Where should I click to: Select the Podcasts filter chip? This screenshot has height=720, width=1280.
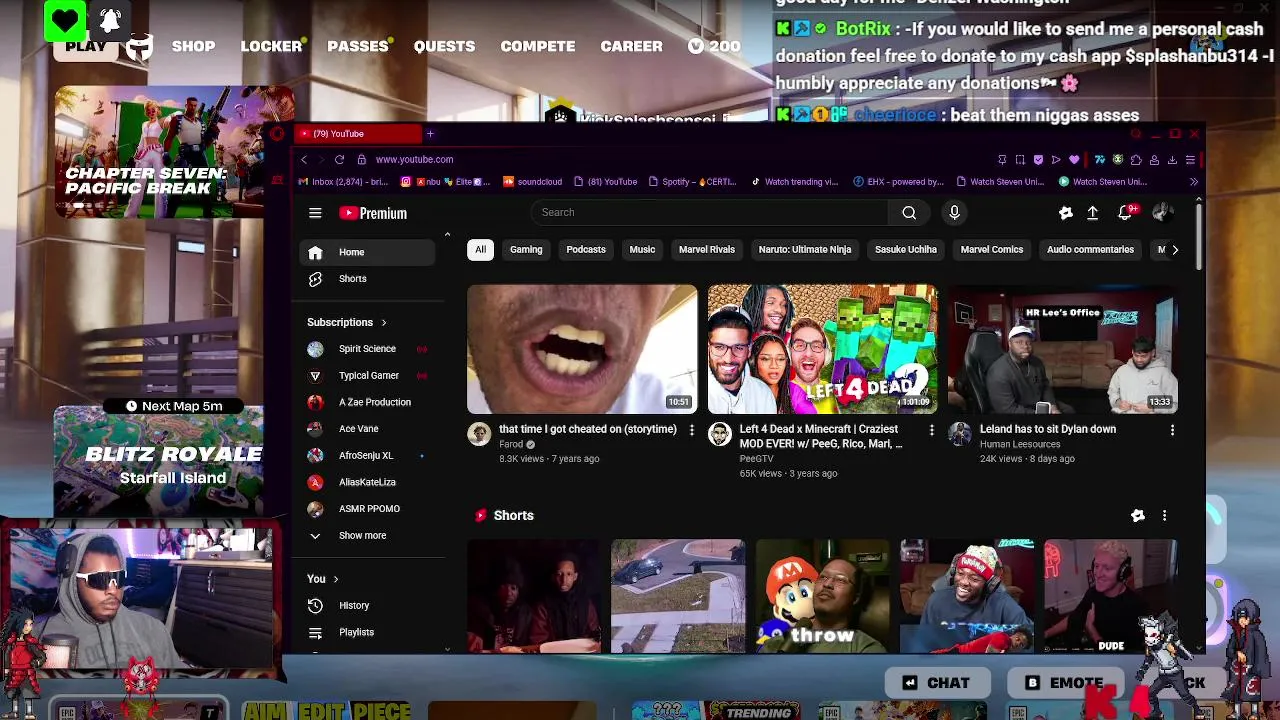pos(586,250)
